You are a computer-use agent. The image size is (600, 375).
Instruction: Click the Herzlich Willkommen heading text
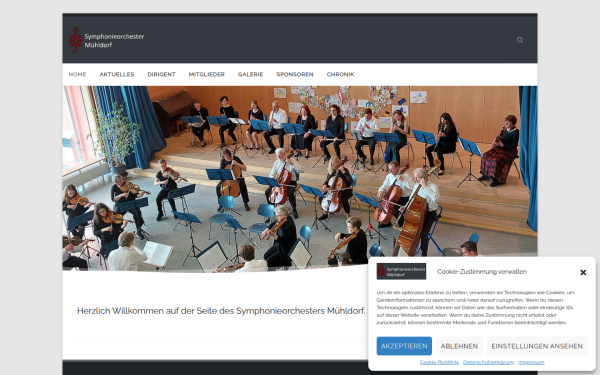[x=221, y=311]
